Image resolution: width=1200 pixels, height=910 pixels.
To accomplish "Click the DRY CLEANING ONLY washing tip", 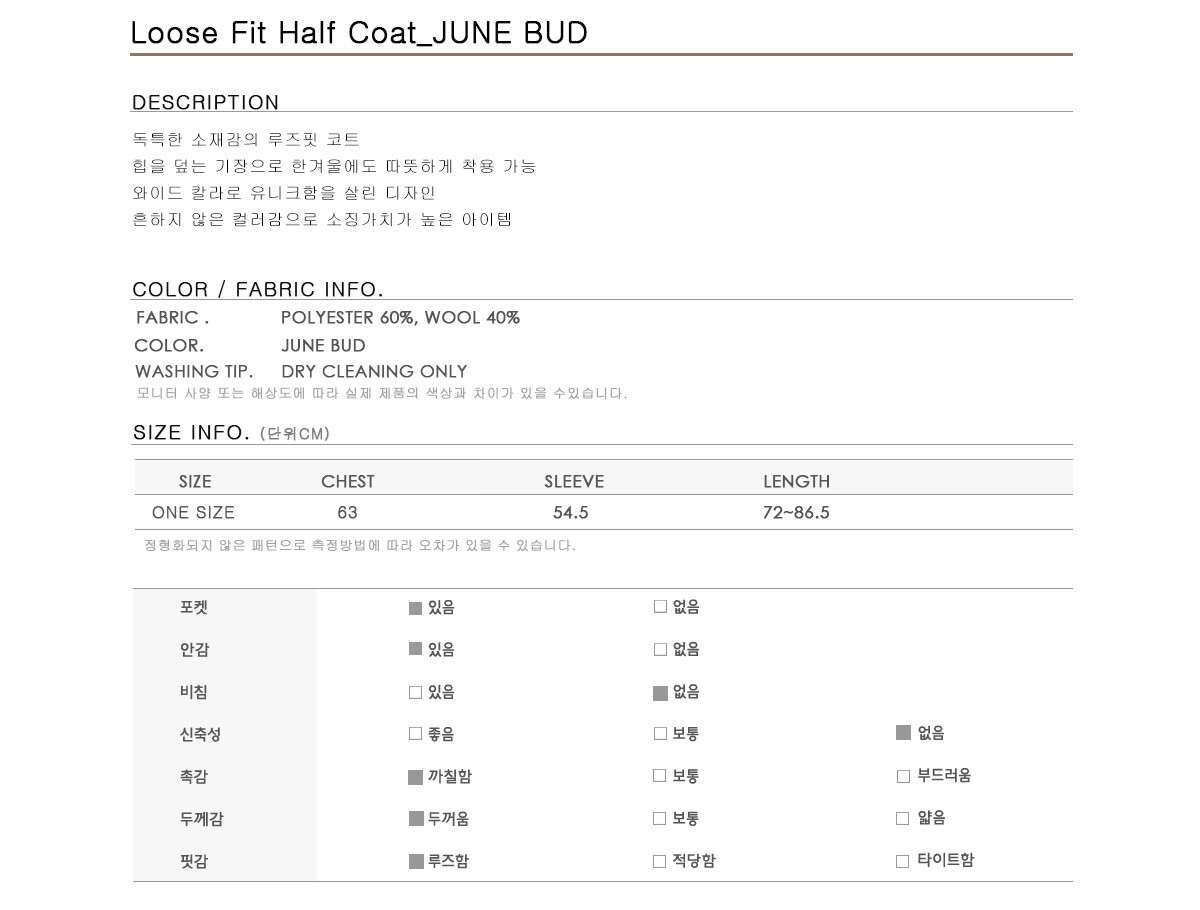I will coord(374,372).
